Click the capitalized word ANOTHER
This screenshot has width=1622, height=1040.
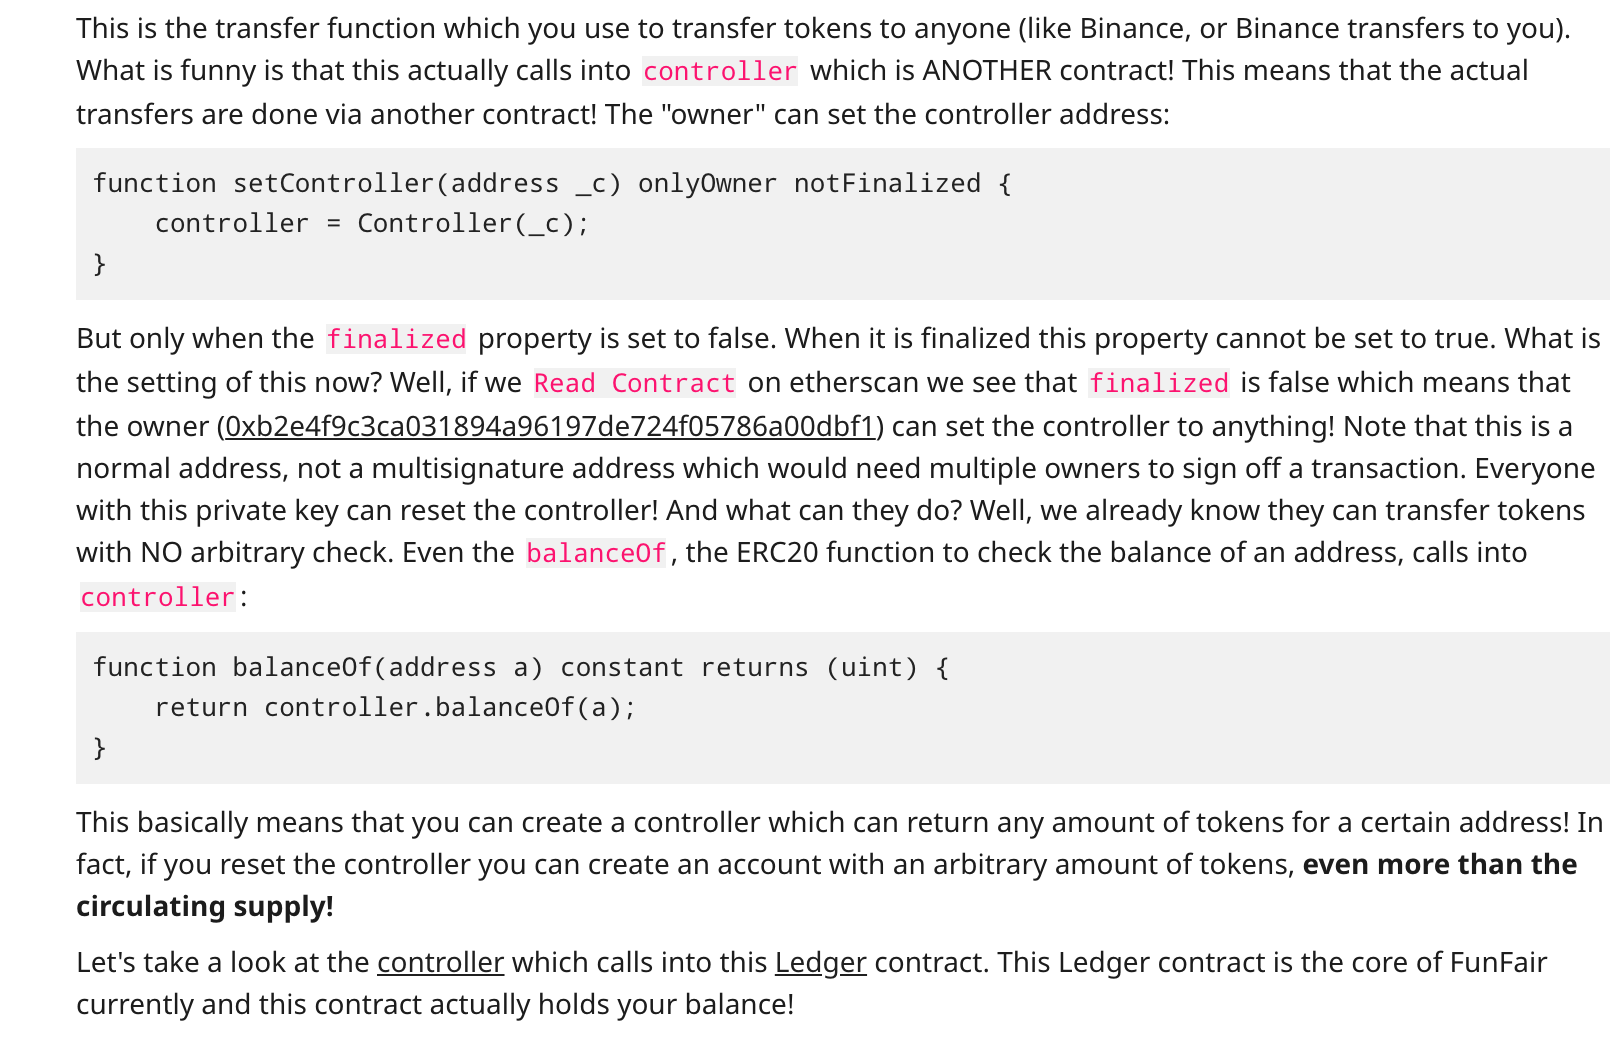pos(987,70)
